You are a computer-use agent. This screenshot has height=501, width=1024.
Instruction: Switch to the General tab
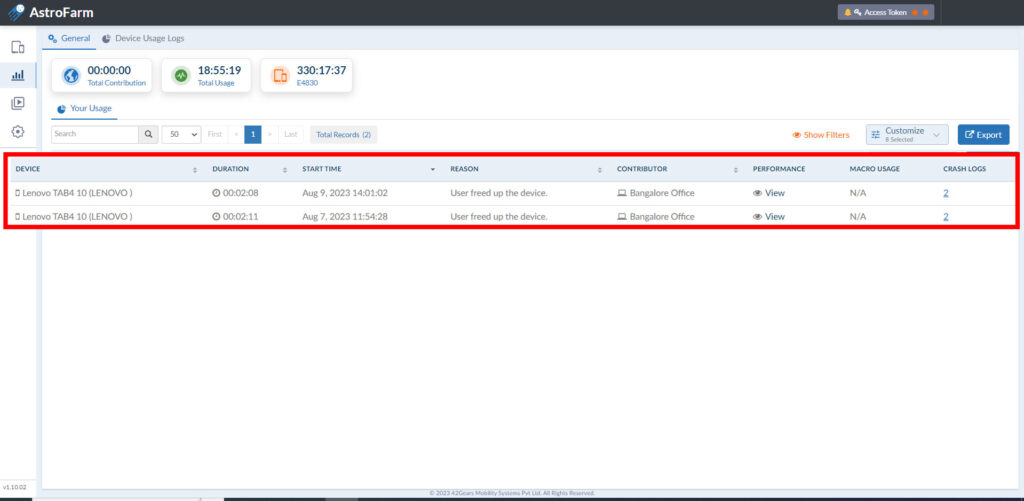[69, 39]
